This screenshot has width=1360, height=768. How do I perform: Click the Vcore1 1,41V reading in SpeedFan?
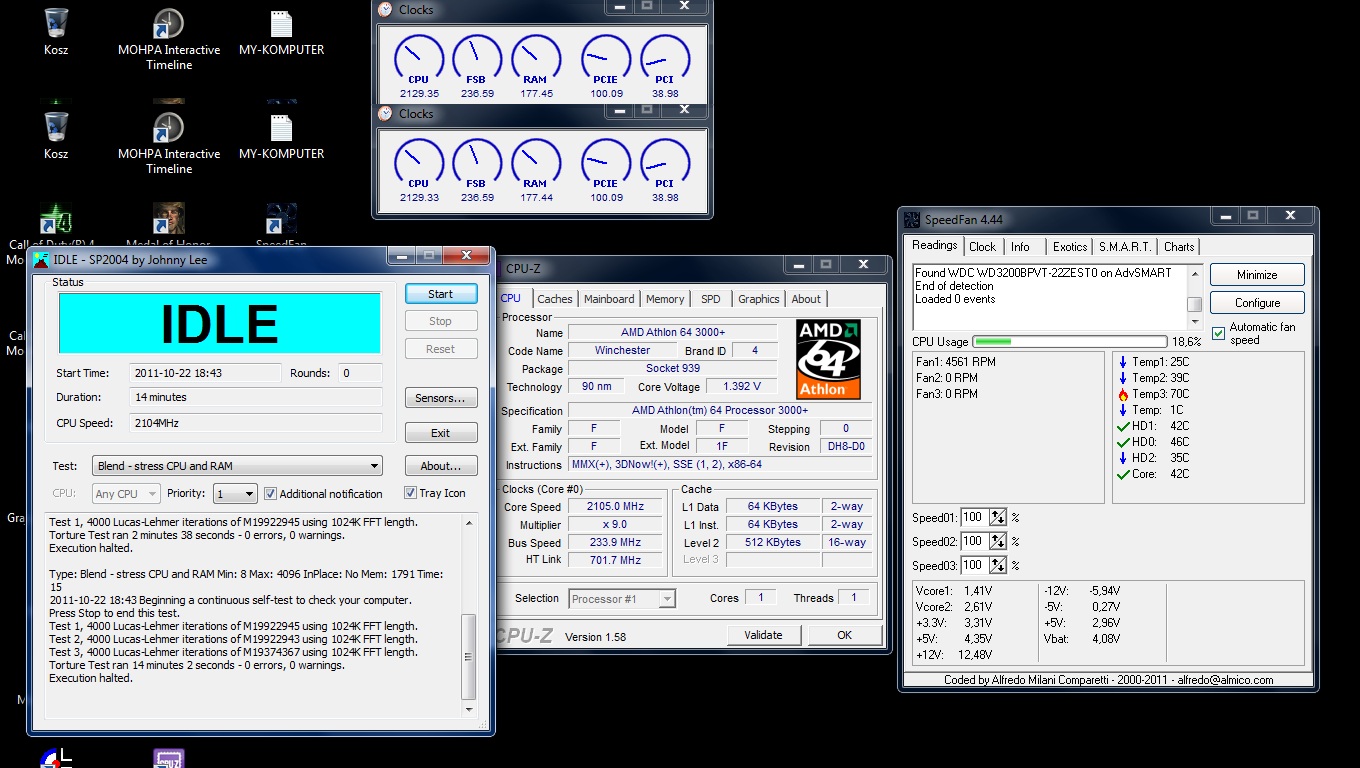coord(953,591)
